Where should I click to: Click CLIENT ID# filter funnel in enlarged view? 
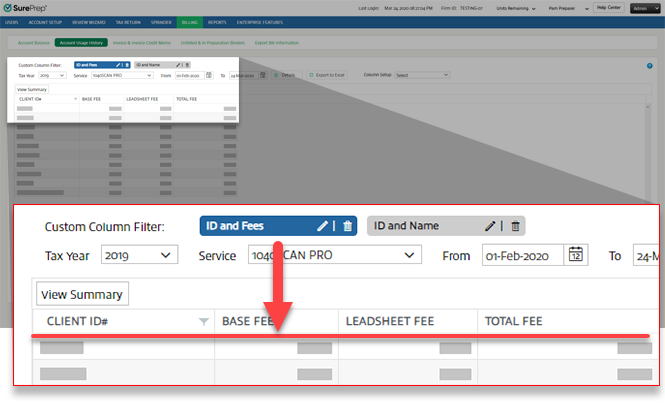(x=204, y=322)
